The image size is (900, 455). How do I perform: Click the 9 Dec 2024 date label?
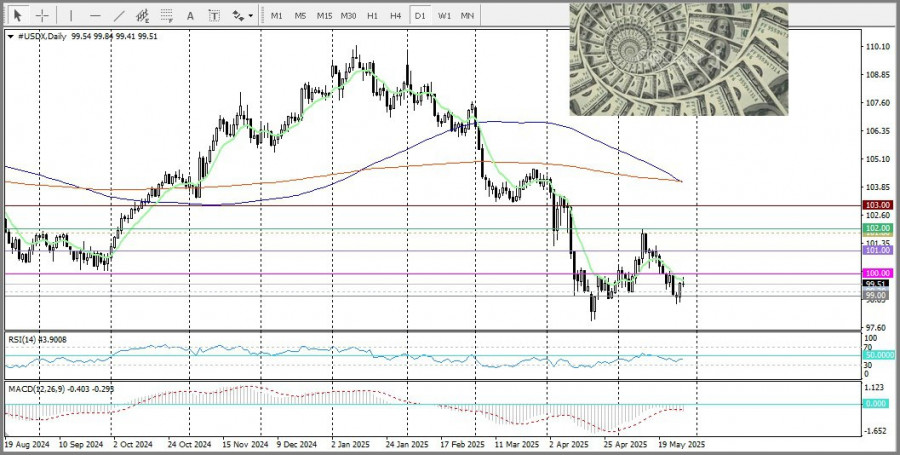pyautogui.click(x=297, y=445)
